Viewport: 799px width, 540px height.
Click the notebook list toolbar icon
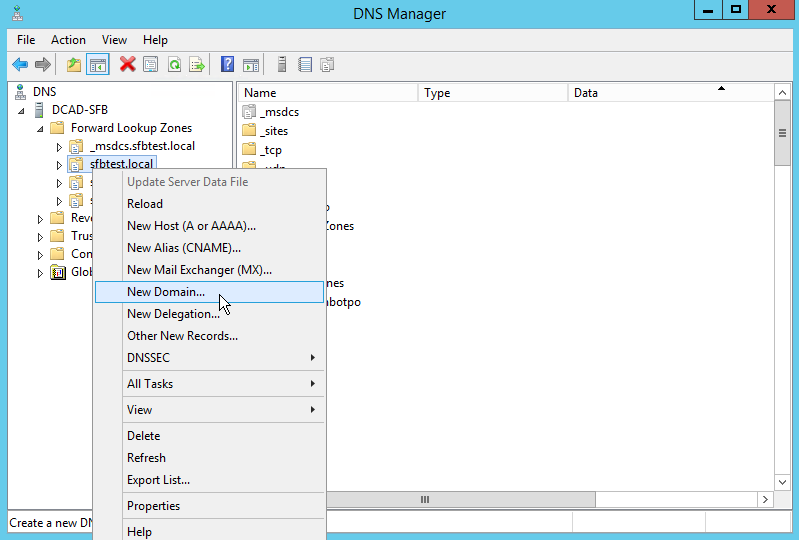305,65
